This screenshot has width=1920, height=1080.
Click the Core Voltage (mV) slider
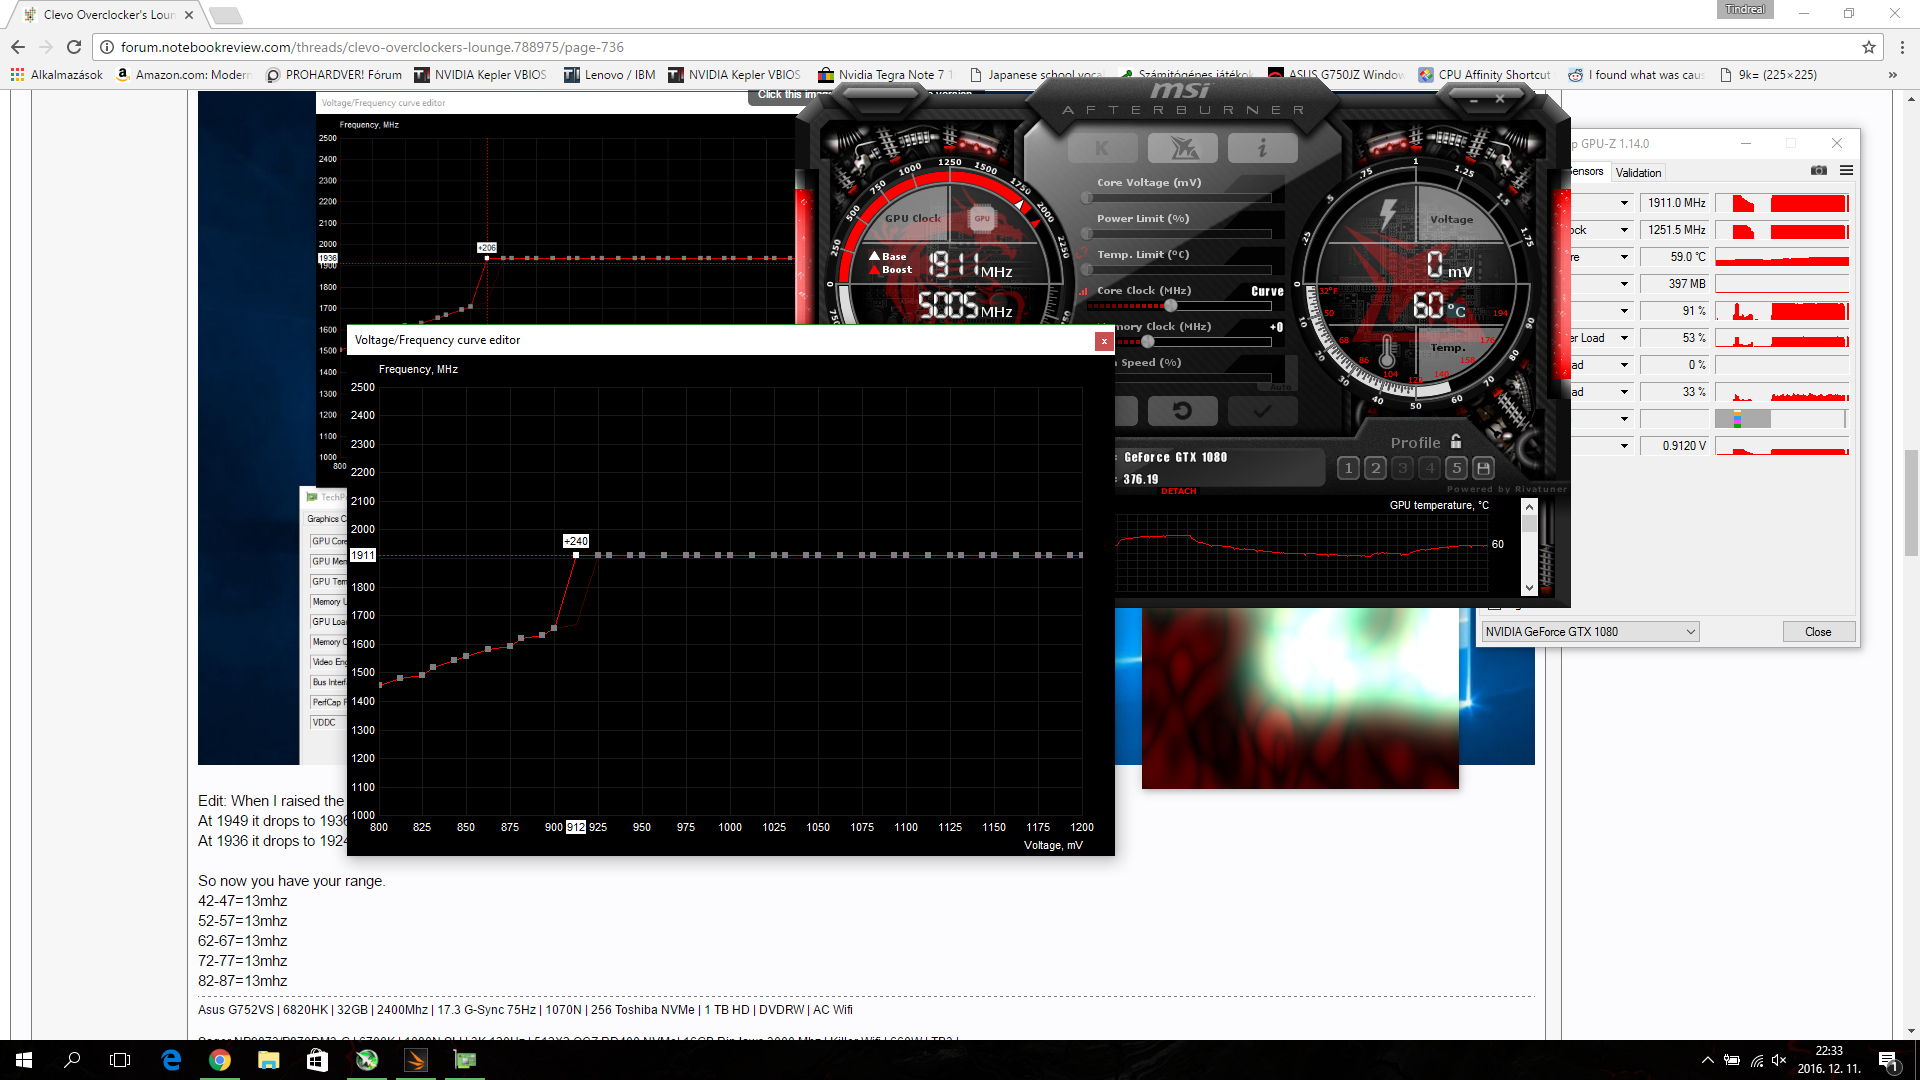coord(1178,198)
